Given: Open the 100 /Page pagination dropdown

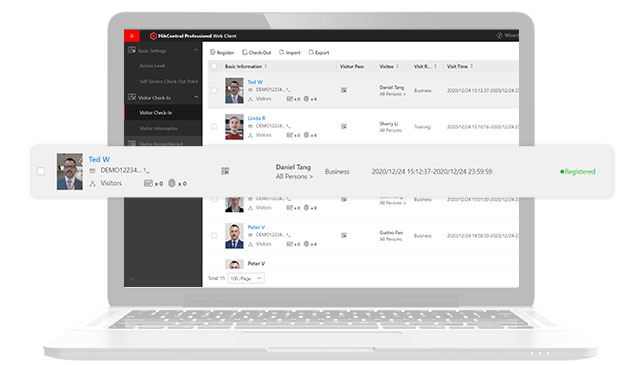Looking at the screenshot, I should pos(246,279).
